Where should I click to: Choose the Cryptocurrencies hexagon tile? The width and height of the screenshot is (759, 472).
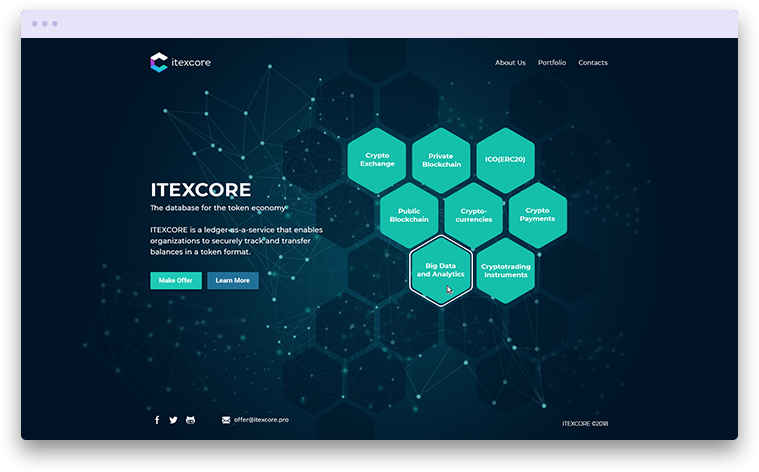tap(473, 215)
